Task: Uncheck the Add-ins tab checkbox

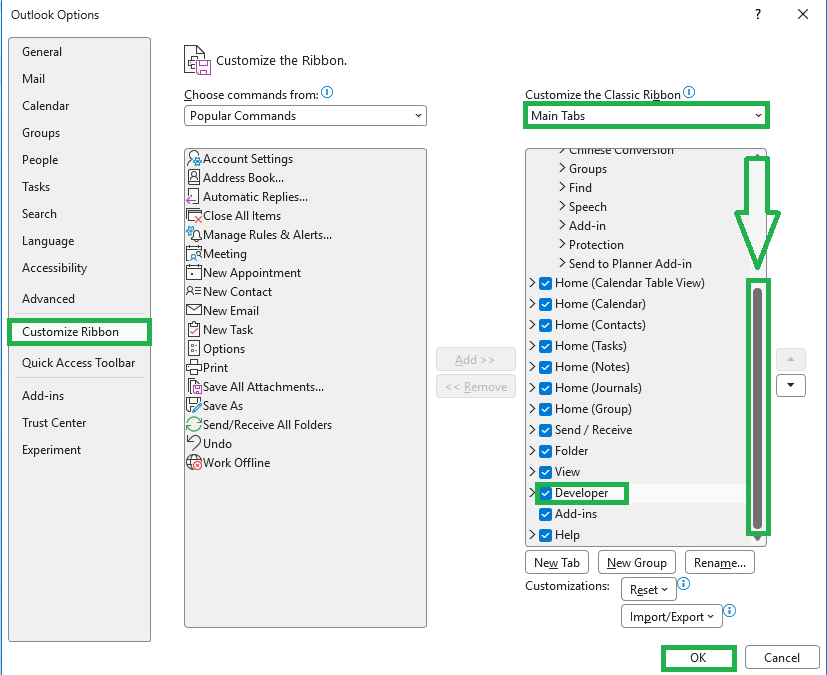Action: tap(546, 514)
